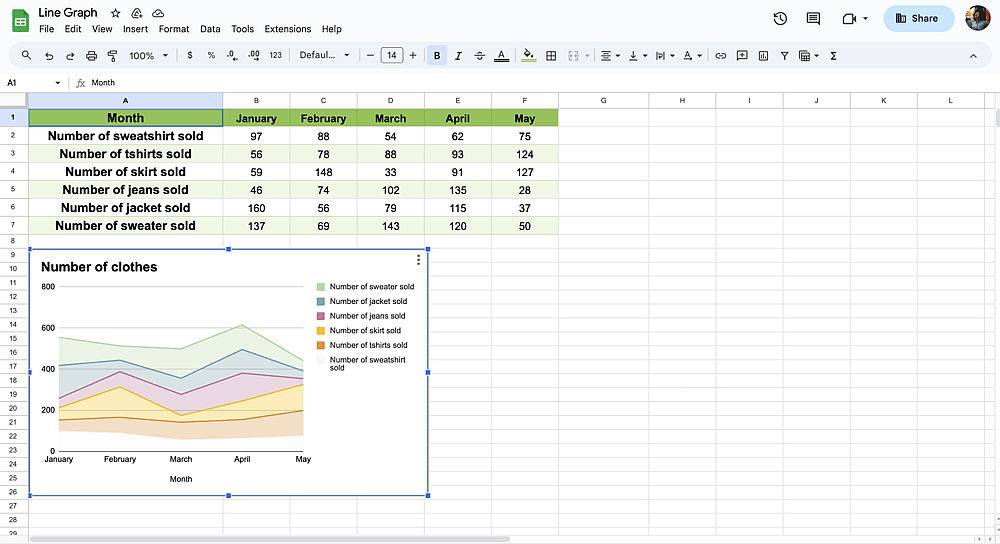Open the borders tool
The width and height of the screenshot is (1000, 544).
(551, 56)
